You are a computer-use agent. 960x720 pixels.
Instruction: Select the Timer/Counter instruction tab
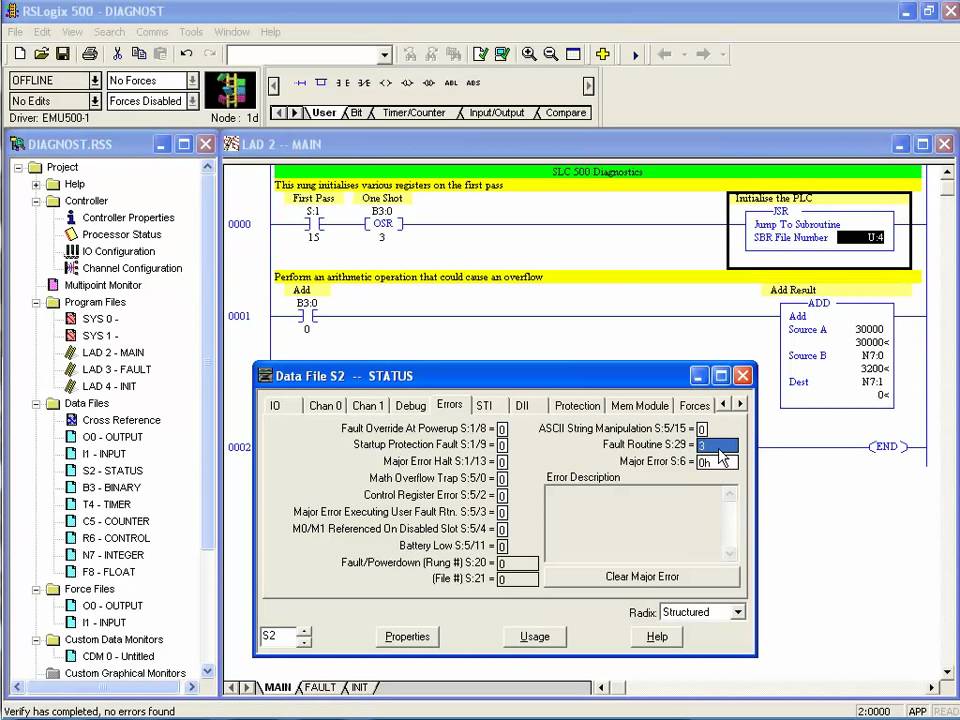(x=414, y=113)
